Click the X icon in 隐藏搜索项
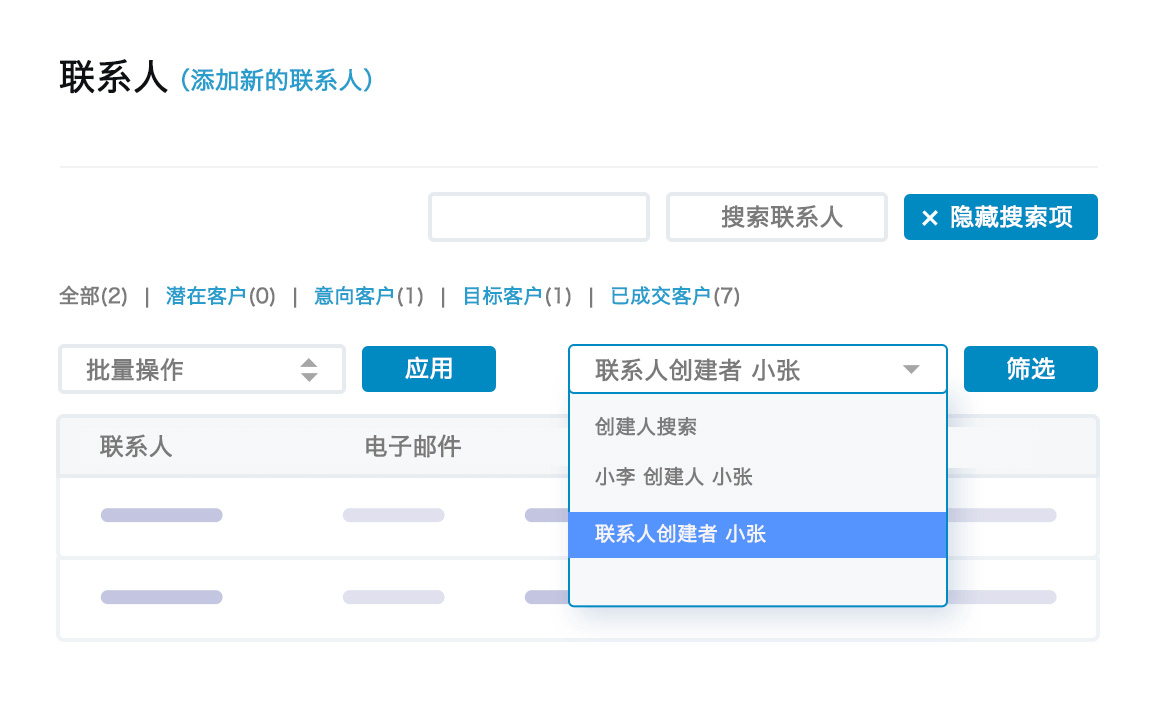This screenshot has width=1170, height=720. [x=930, y=218]
